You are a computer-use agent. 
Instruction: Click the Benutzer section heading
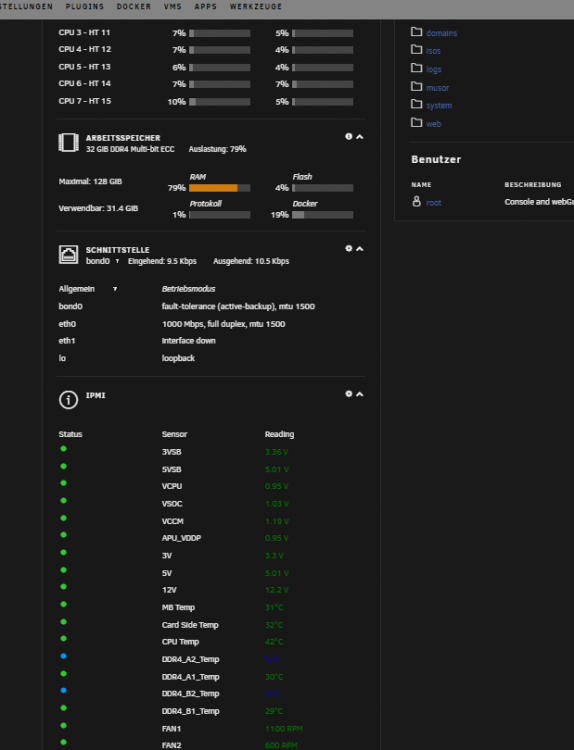click(x=436, y=160)
